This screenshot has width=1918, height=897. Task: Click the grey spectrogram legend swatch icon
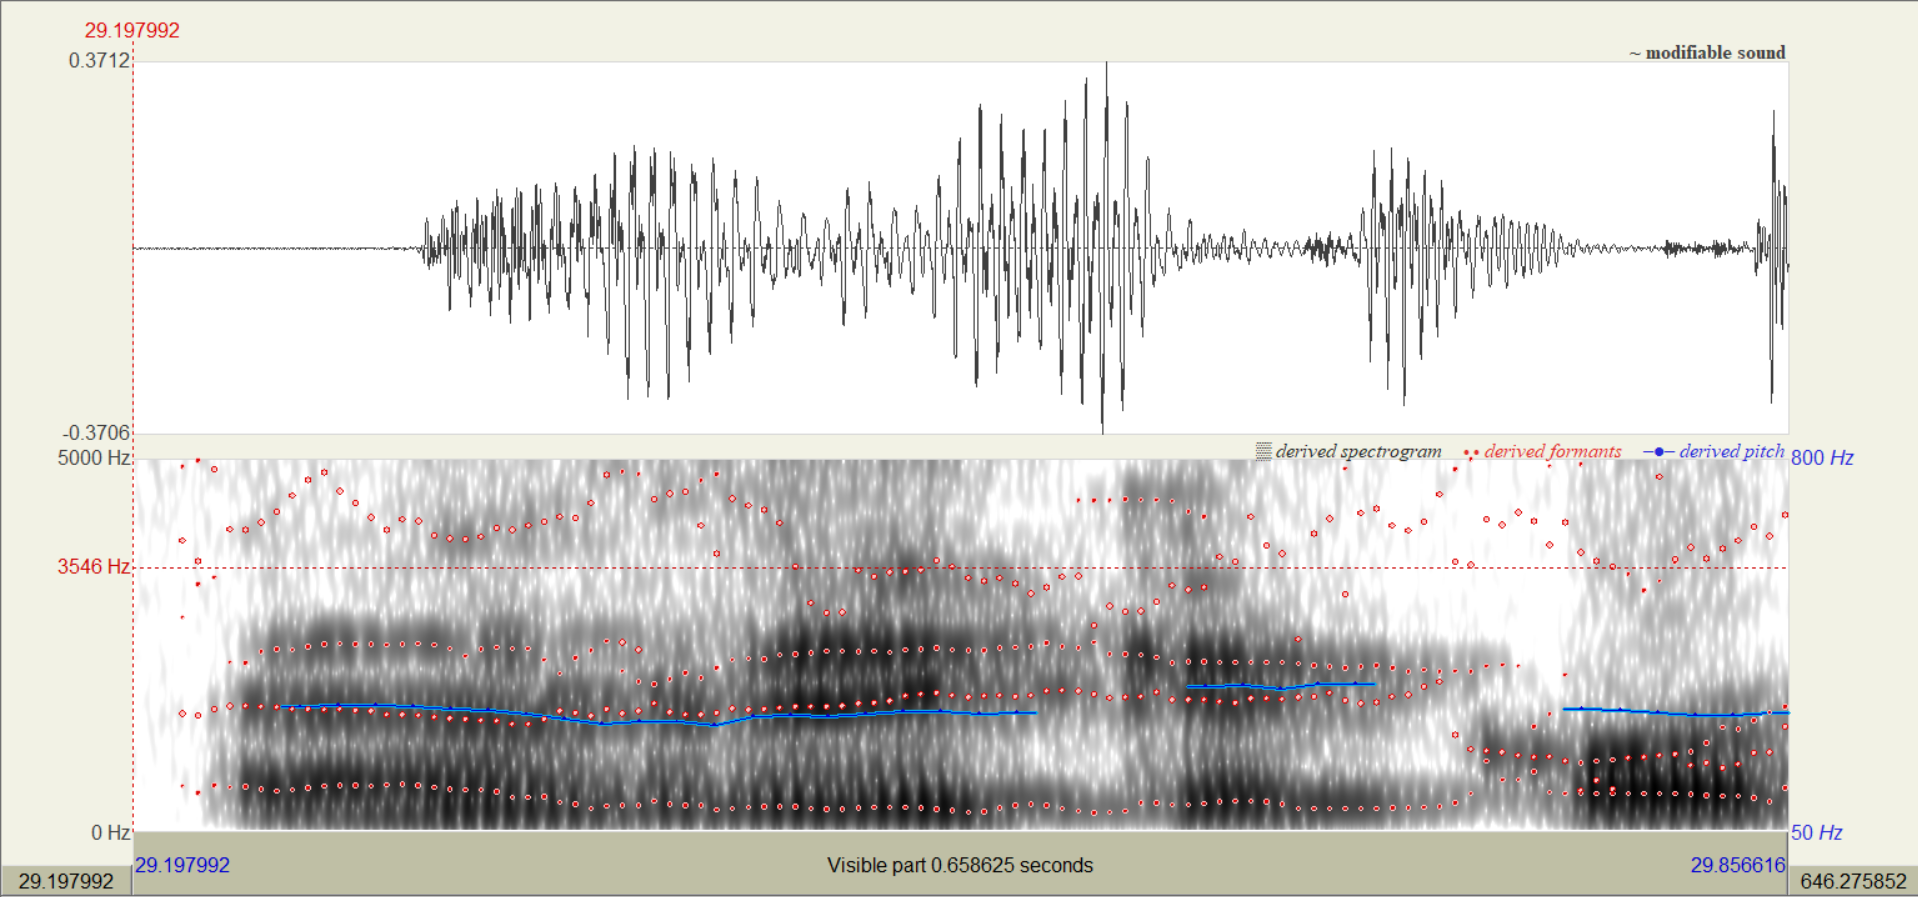[x=1263, y=452]
